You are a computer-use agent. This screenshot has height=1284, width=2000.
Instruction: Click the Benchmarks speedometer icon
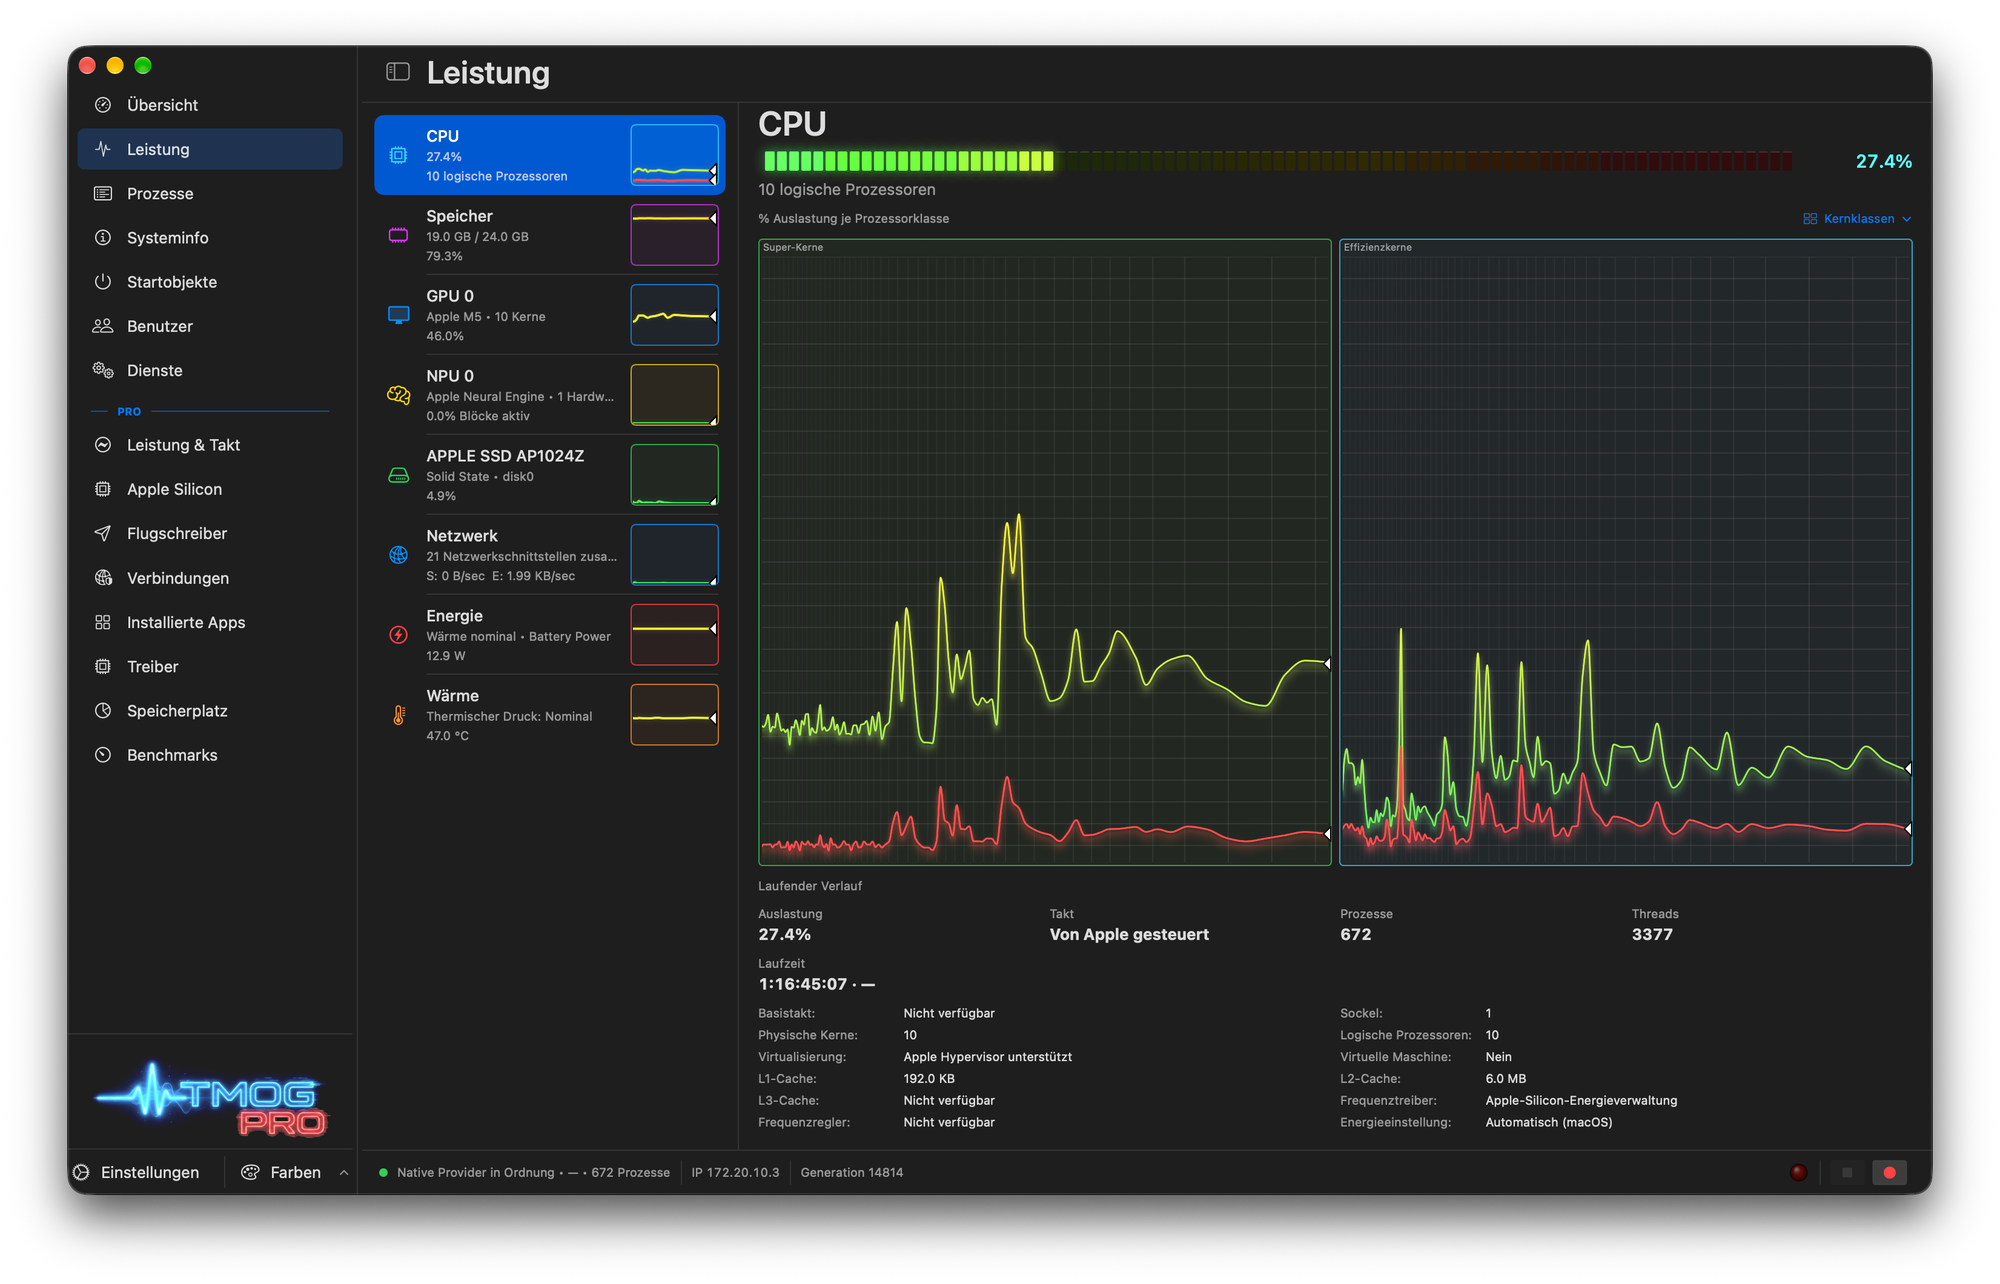[103, 755]
